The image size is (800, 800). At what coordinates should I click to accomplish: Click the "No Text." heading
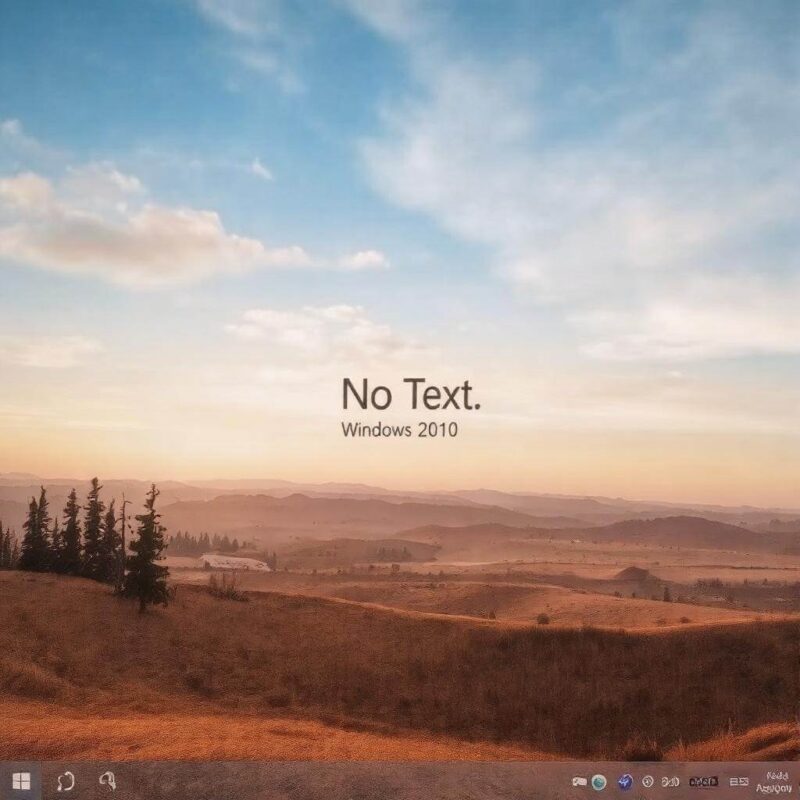click(x=410, y=395)
